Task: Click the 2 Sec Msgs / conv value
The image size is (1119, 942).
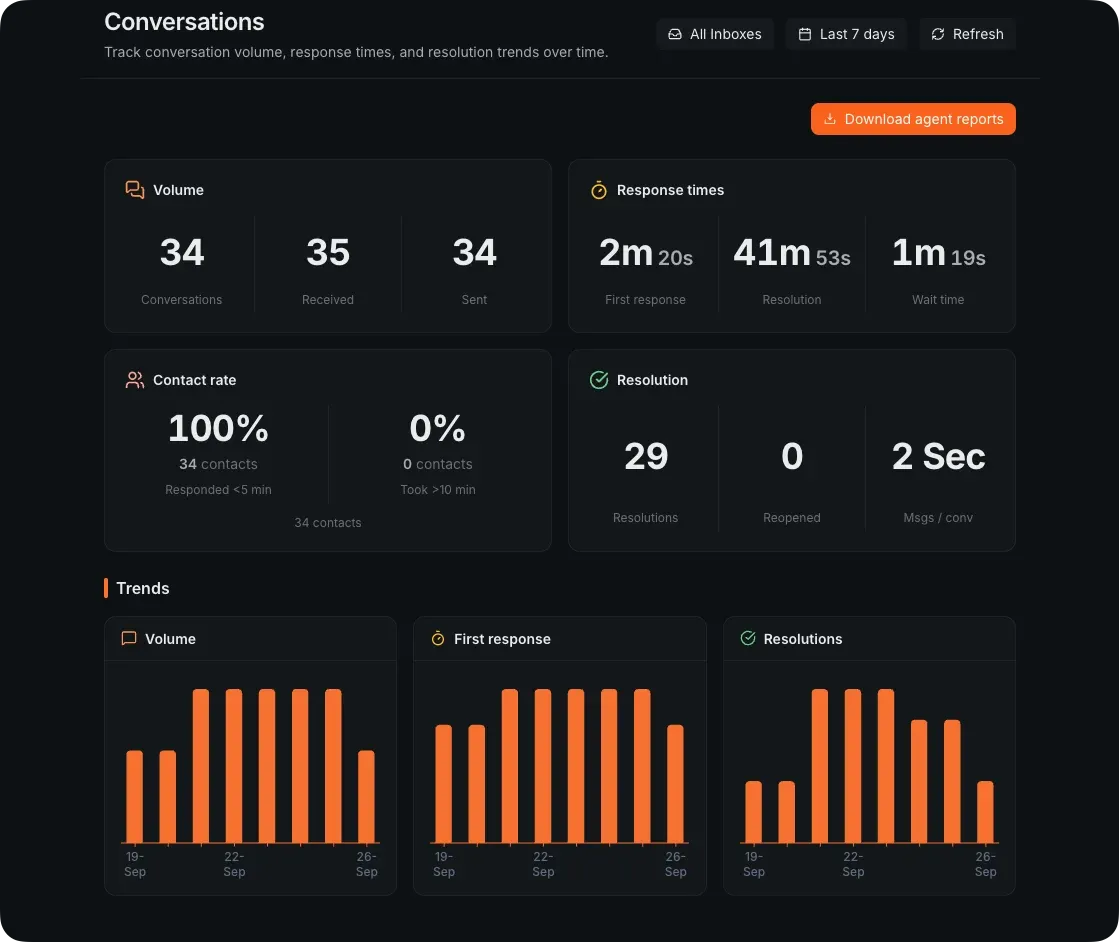Action: pos(938,456)
